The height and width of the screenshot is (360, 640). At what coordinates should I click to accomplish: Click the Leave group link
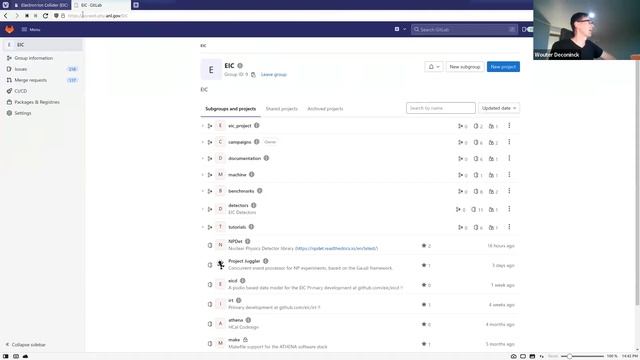(274, 75)
